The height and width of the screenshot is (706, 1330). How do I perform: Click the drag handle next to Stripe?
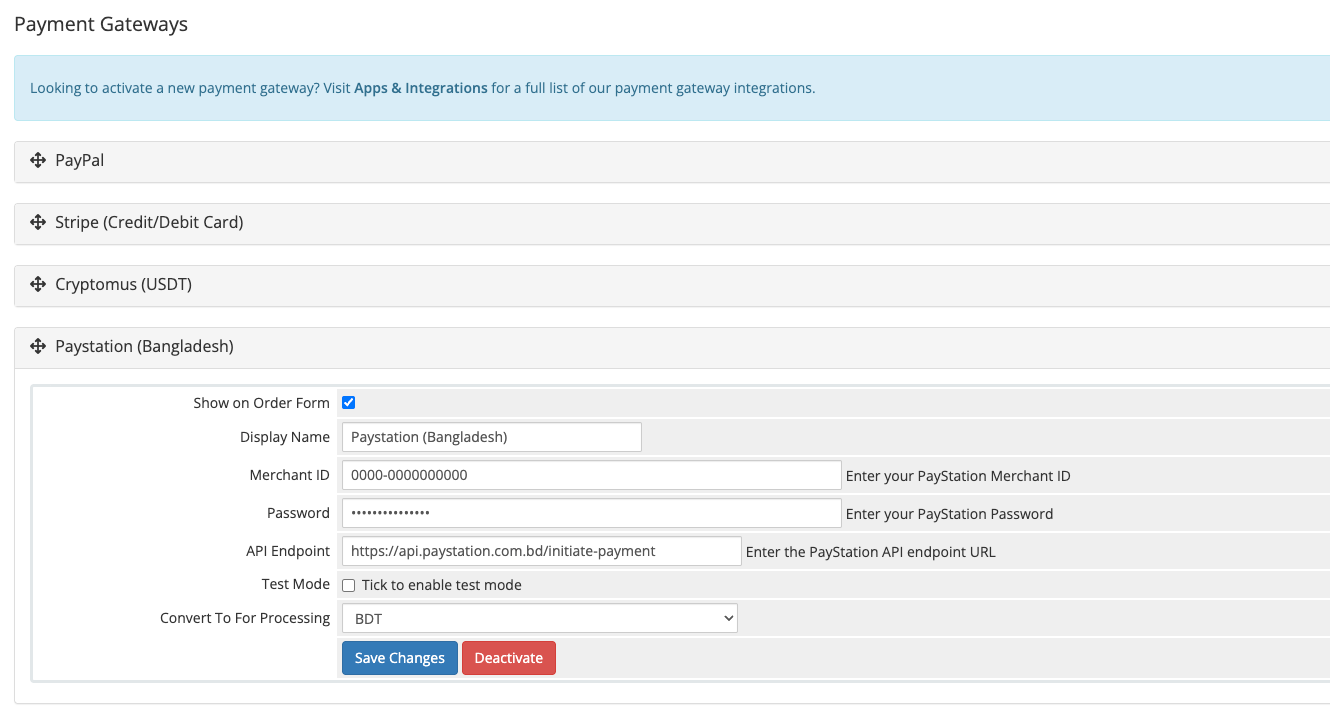point(38,222)
